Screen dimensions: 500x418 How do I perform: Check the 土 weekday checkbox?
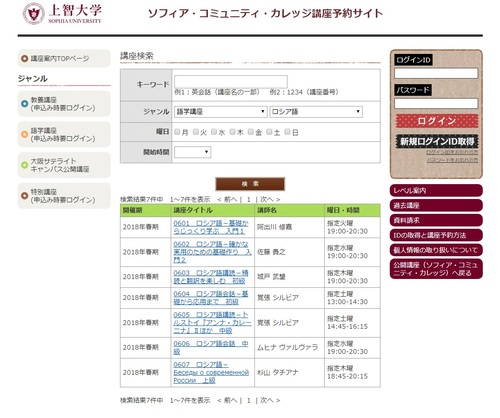269,132
